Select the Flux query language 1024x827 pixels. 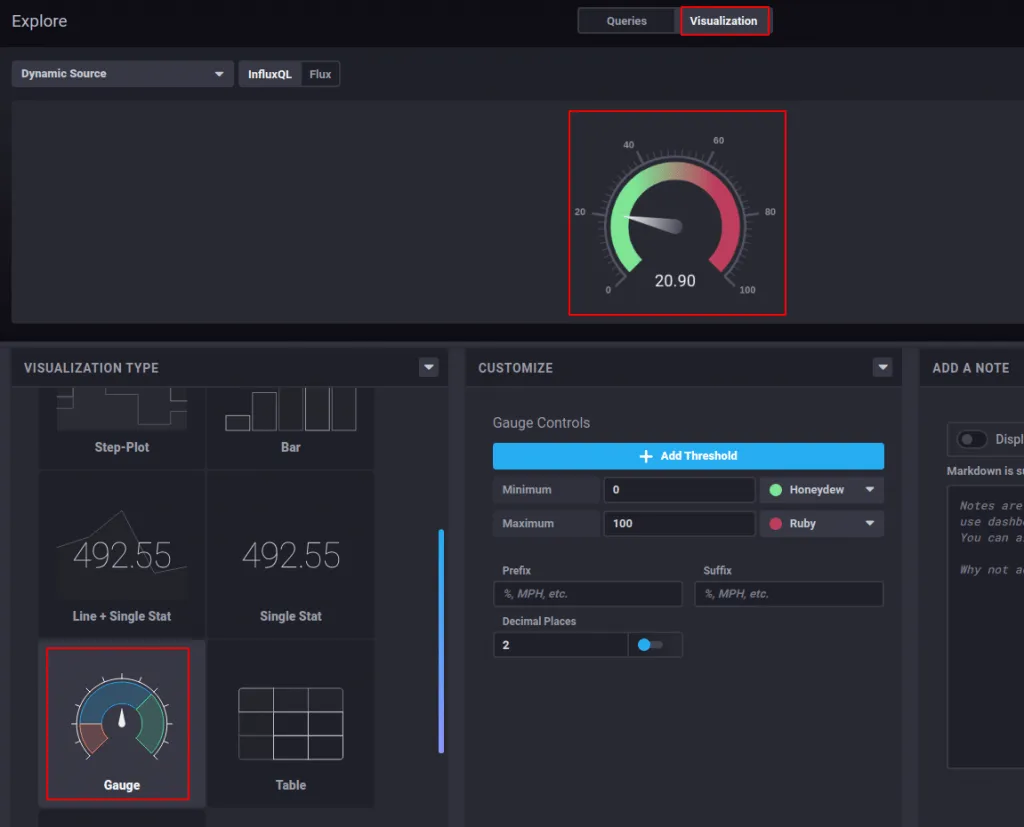(320, 74)
